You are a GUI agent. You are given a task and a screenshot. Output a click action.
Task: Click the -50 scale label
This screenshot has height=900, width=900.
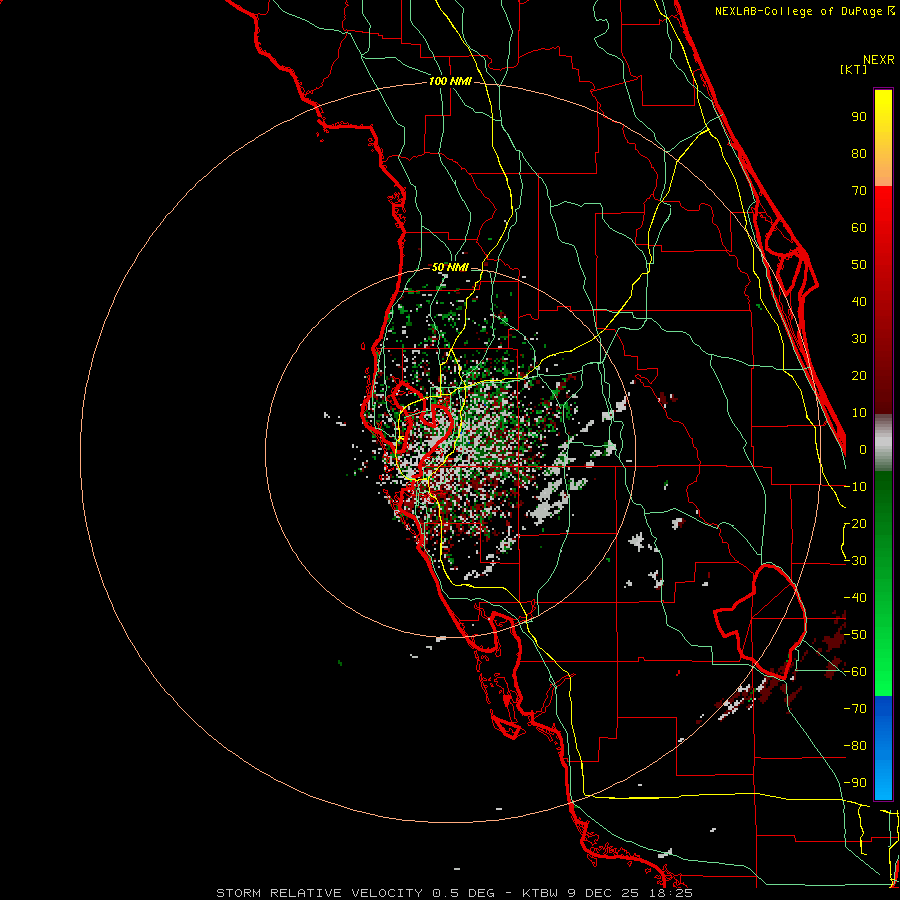tap(855, 635)
